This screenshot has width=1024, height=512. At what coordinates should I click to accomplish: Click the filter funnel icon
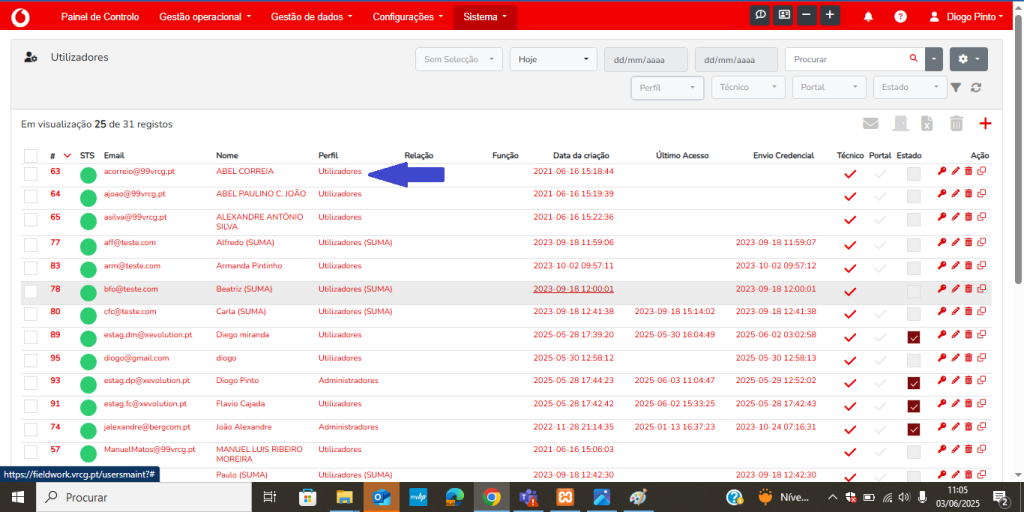(955, 88)
